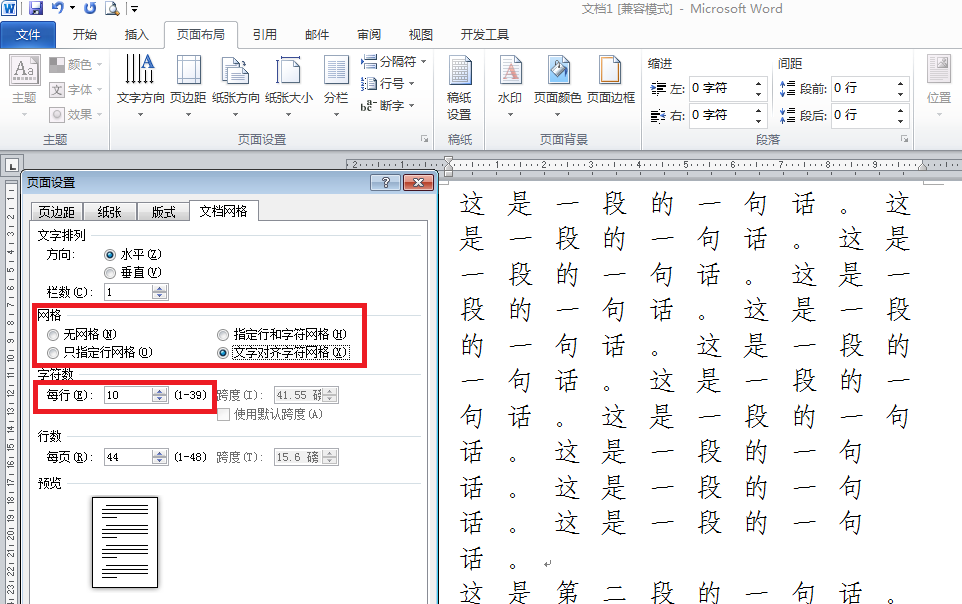The image size is (962, 604).
Task: Open the 字体 theme fonts menu
Action: click(x=75, y=90)
